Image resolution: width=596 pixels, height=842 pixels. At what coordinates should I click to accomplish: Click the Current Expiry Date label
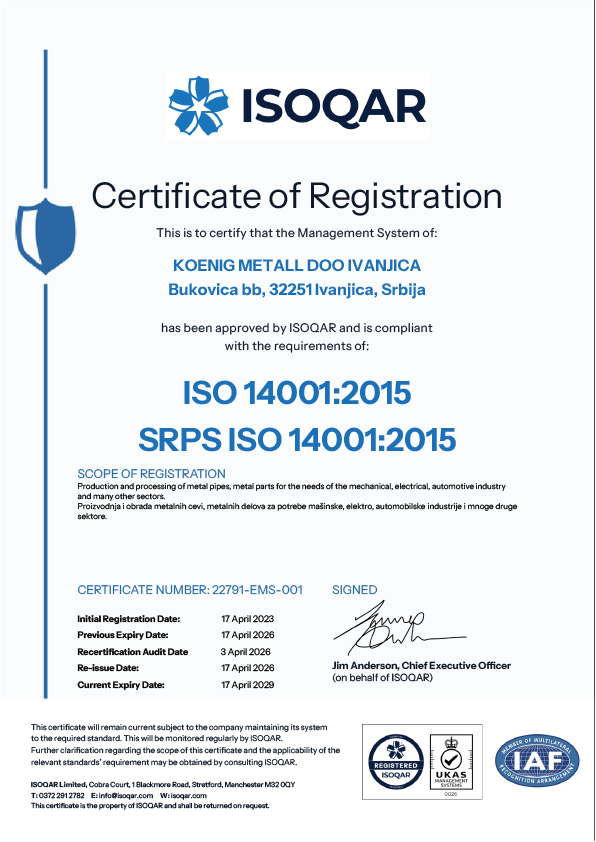(x=121, y=685)
